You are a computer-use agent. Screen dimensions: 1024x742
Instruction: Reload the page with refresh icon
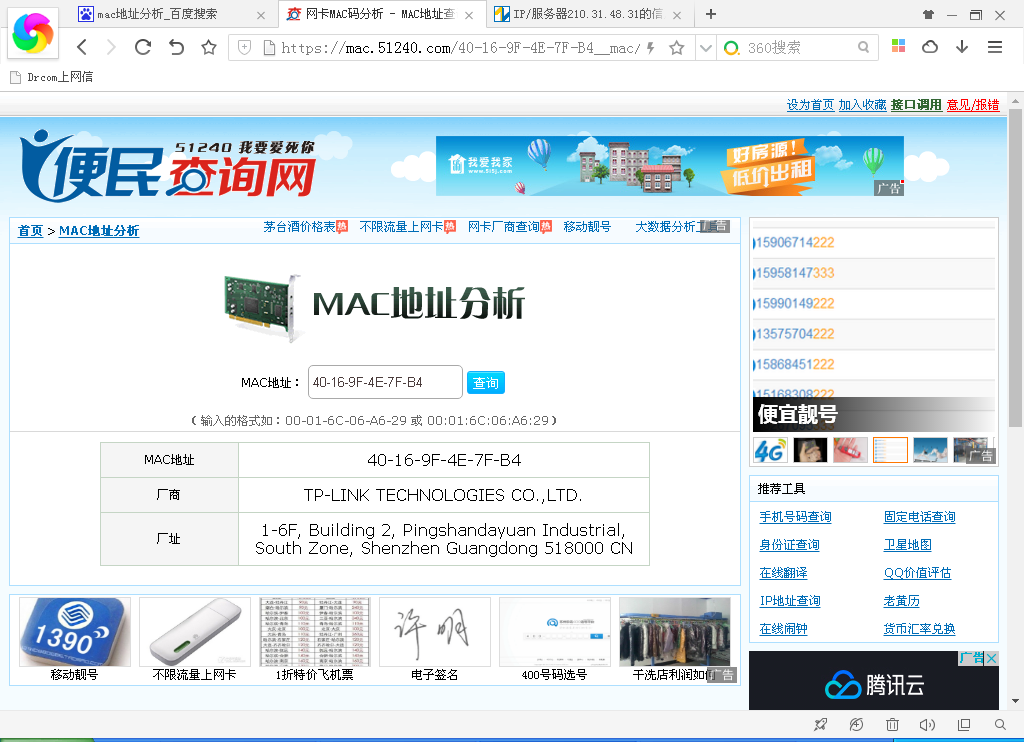coord(143,47)
